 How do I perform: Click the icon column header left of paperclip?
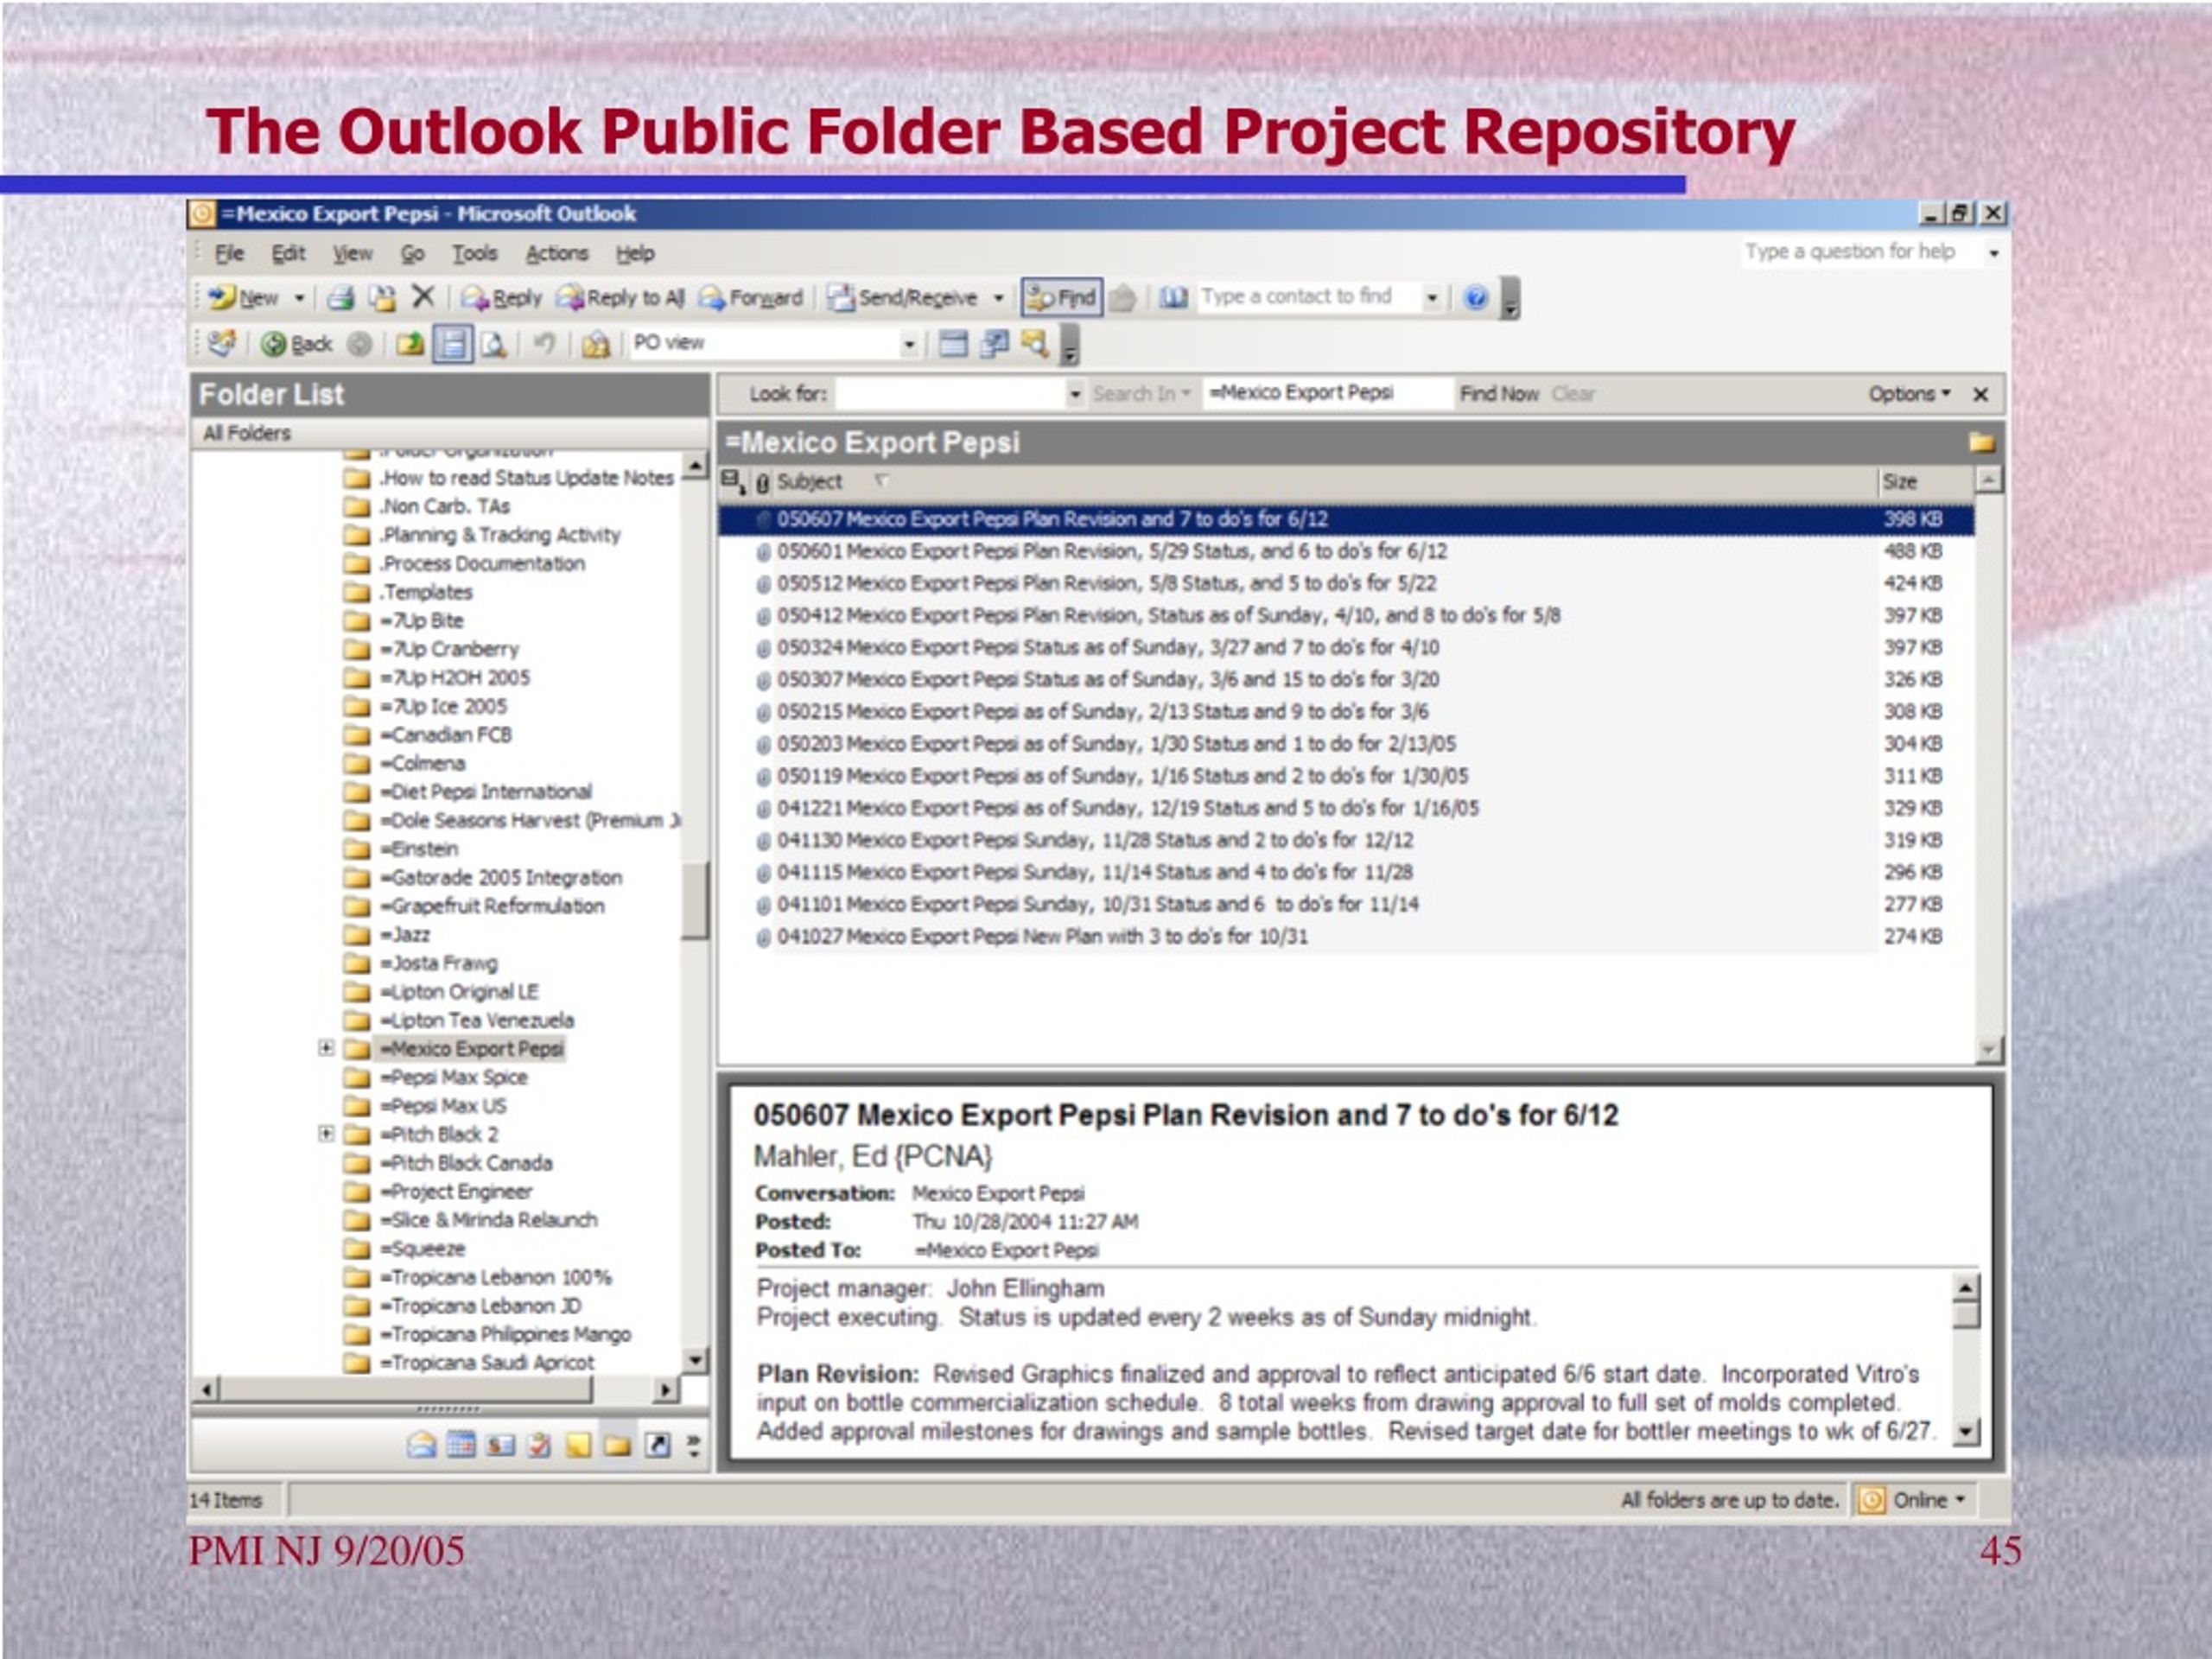pos(733,482)
